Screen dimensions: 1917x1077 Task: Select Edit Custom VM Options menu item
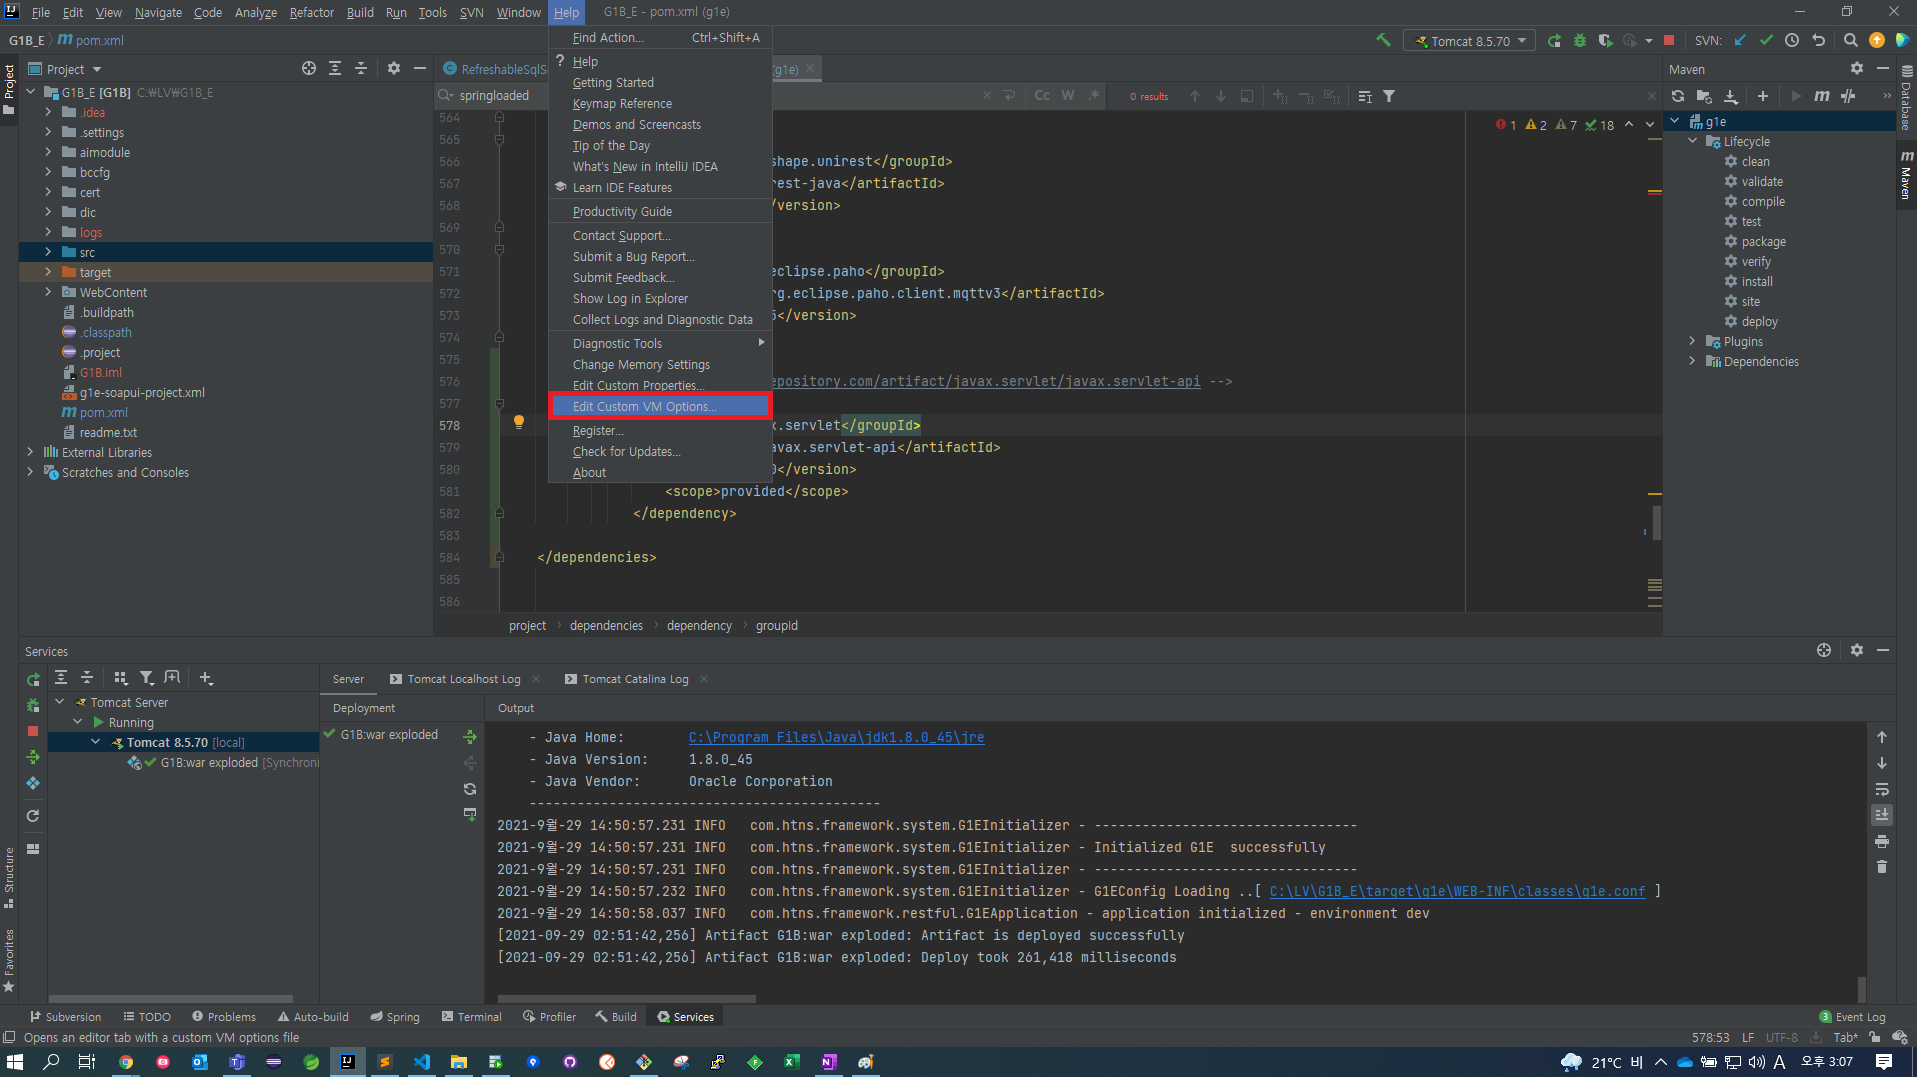point(660,406)
